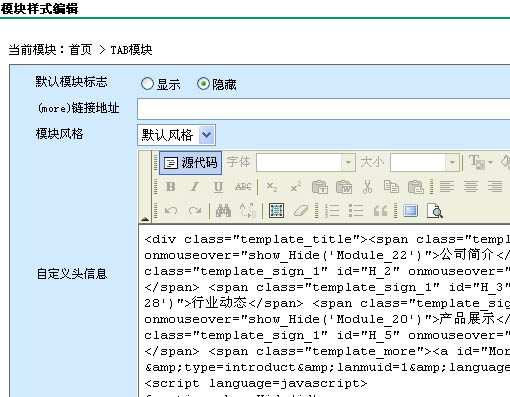
Task: Toggle the 源代码 source view button
Action: click(x=190, y=163)
